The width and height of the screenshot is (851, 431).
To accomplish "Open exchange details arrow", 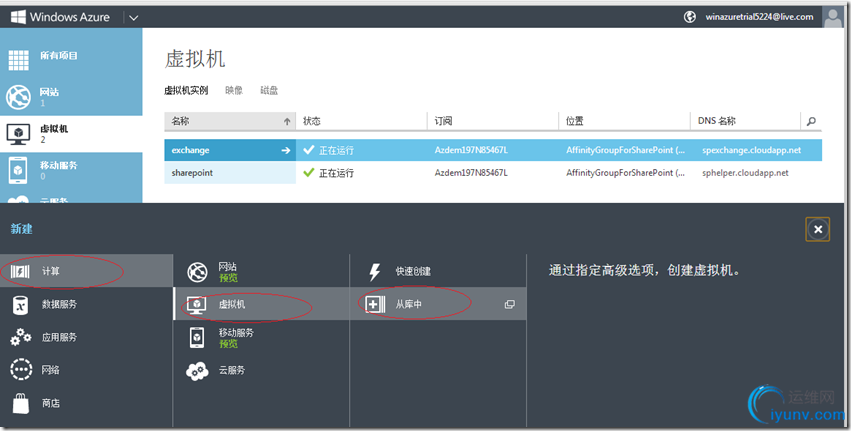I will [x=285, y=150].
